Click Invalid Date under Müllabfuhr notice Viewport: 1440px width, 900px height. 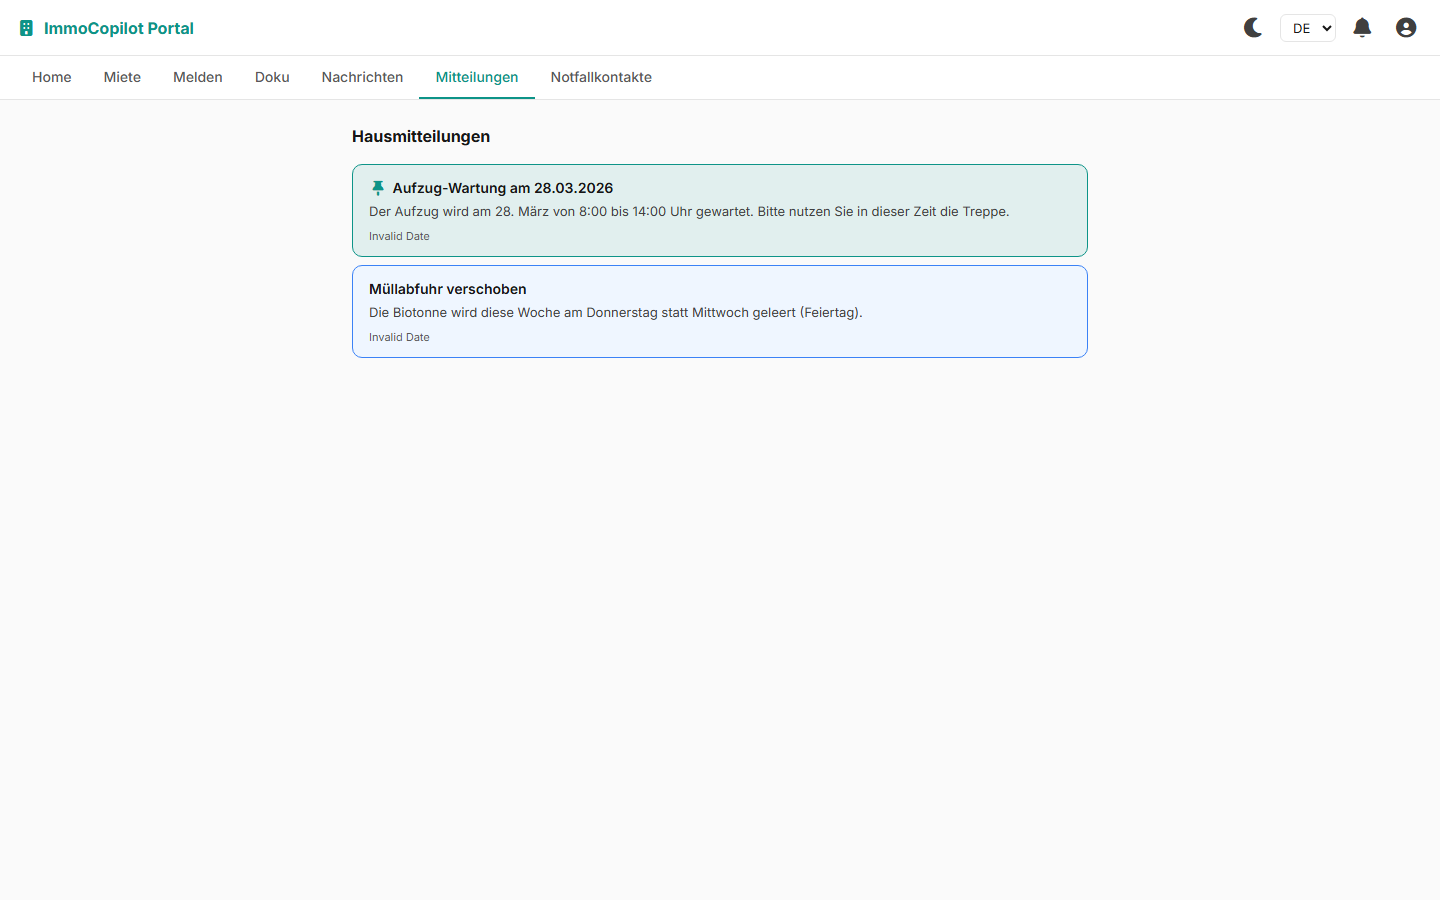[x=399, y=337]
